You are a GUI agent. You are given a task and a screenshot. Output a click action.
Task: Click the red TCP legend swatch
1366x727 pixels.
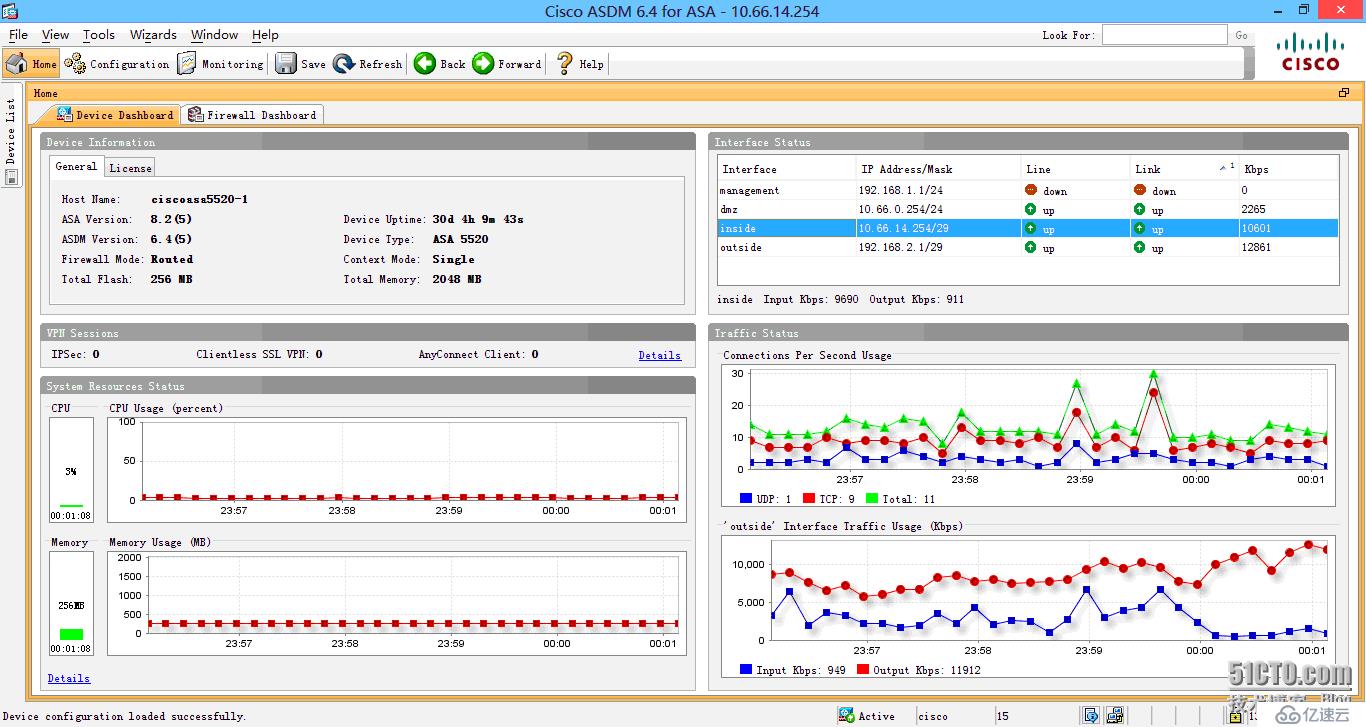pyautogui.click(x=808, y=499)
